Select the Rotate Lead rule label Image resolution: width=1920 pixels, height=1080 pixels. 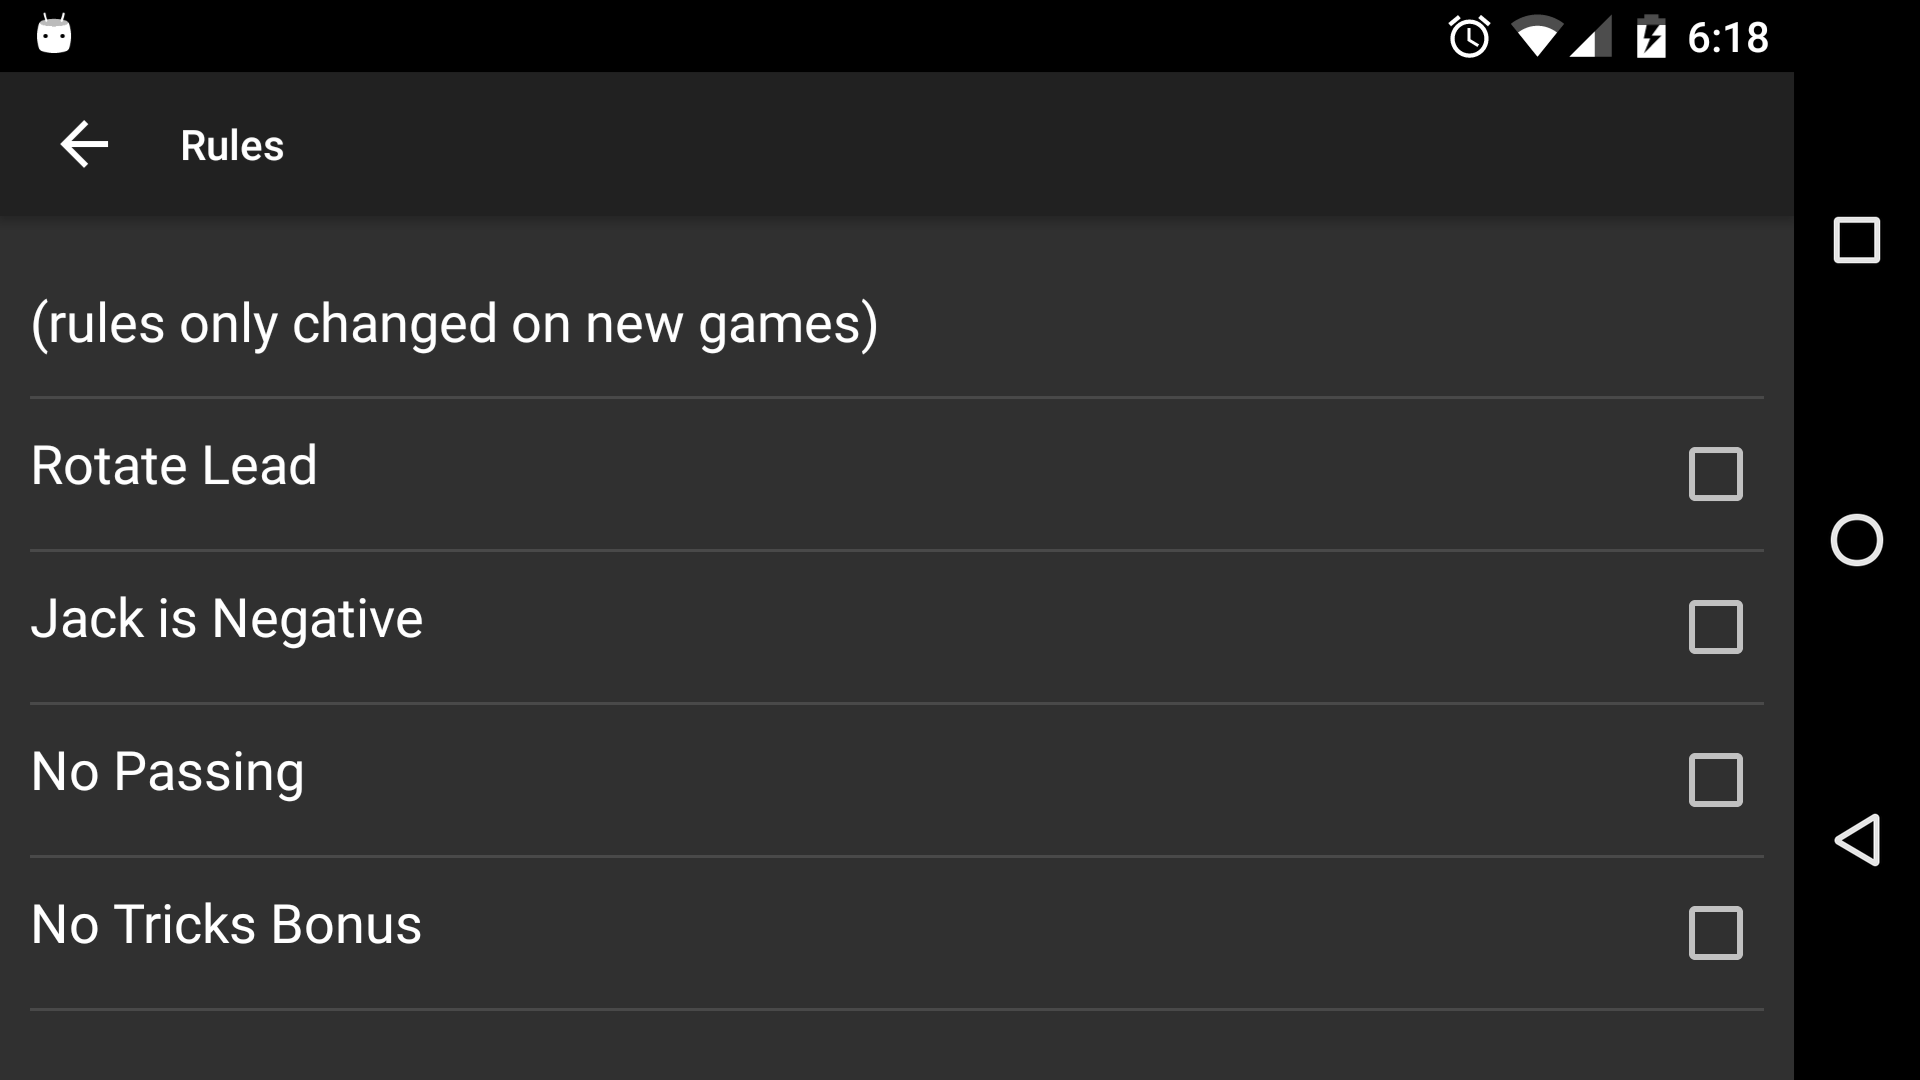[174, 466]
